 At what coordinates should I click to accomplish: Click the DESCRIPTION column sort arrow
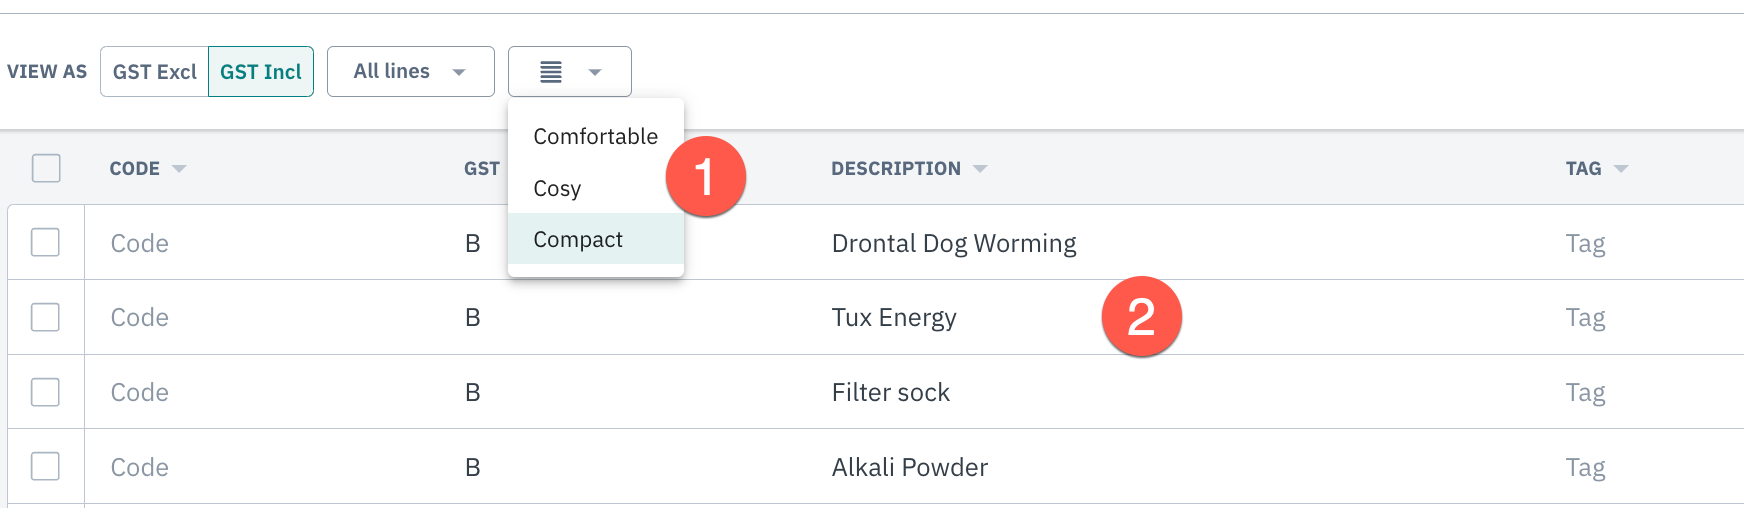pyautogui.click(x=980, y=169)
